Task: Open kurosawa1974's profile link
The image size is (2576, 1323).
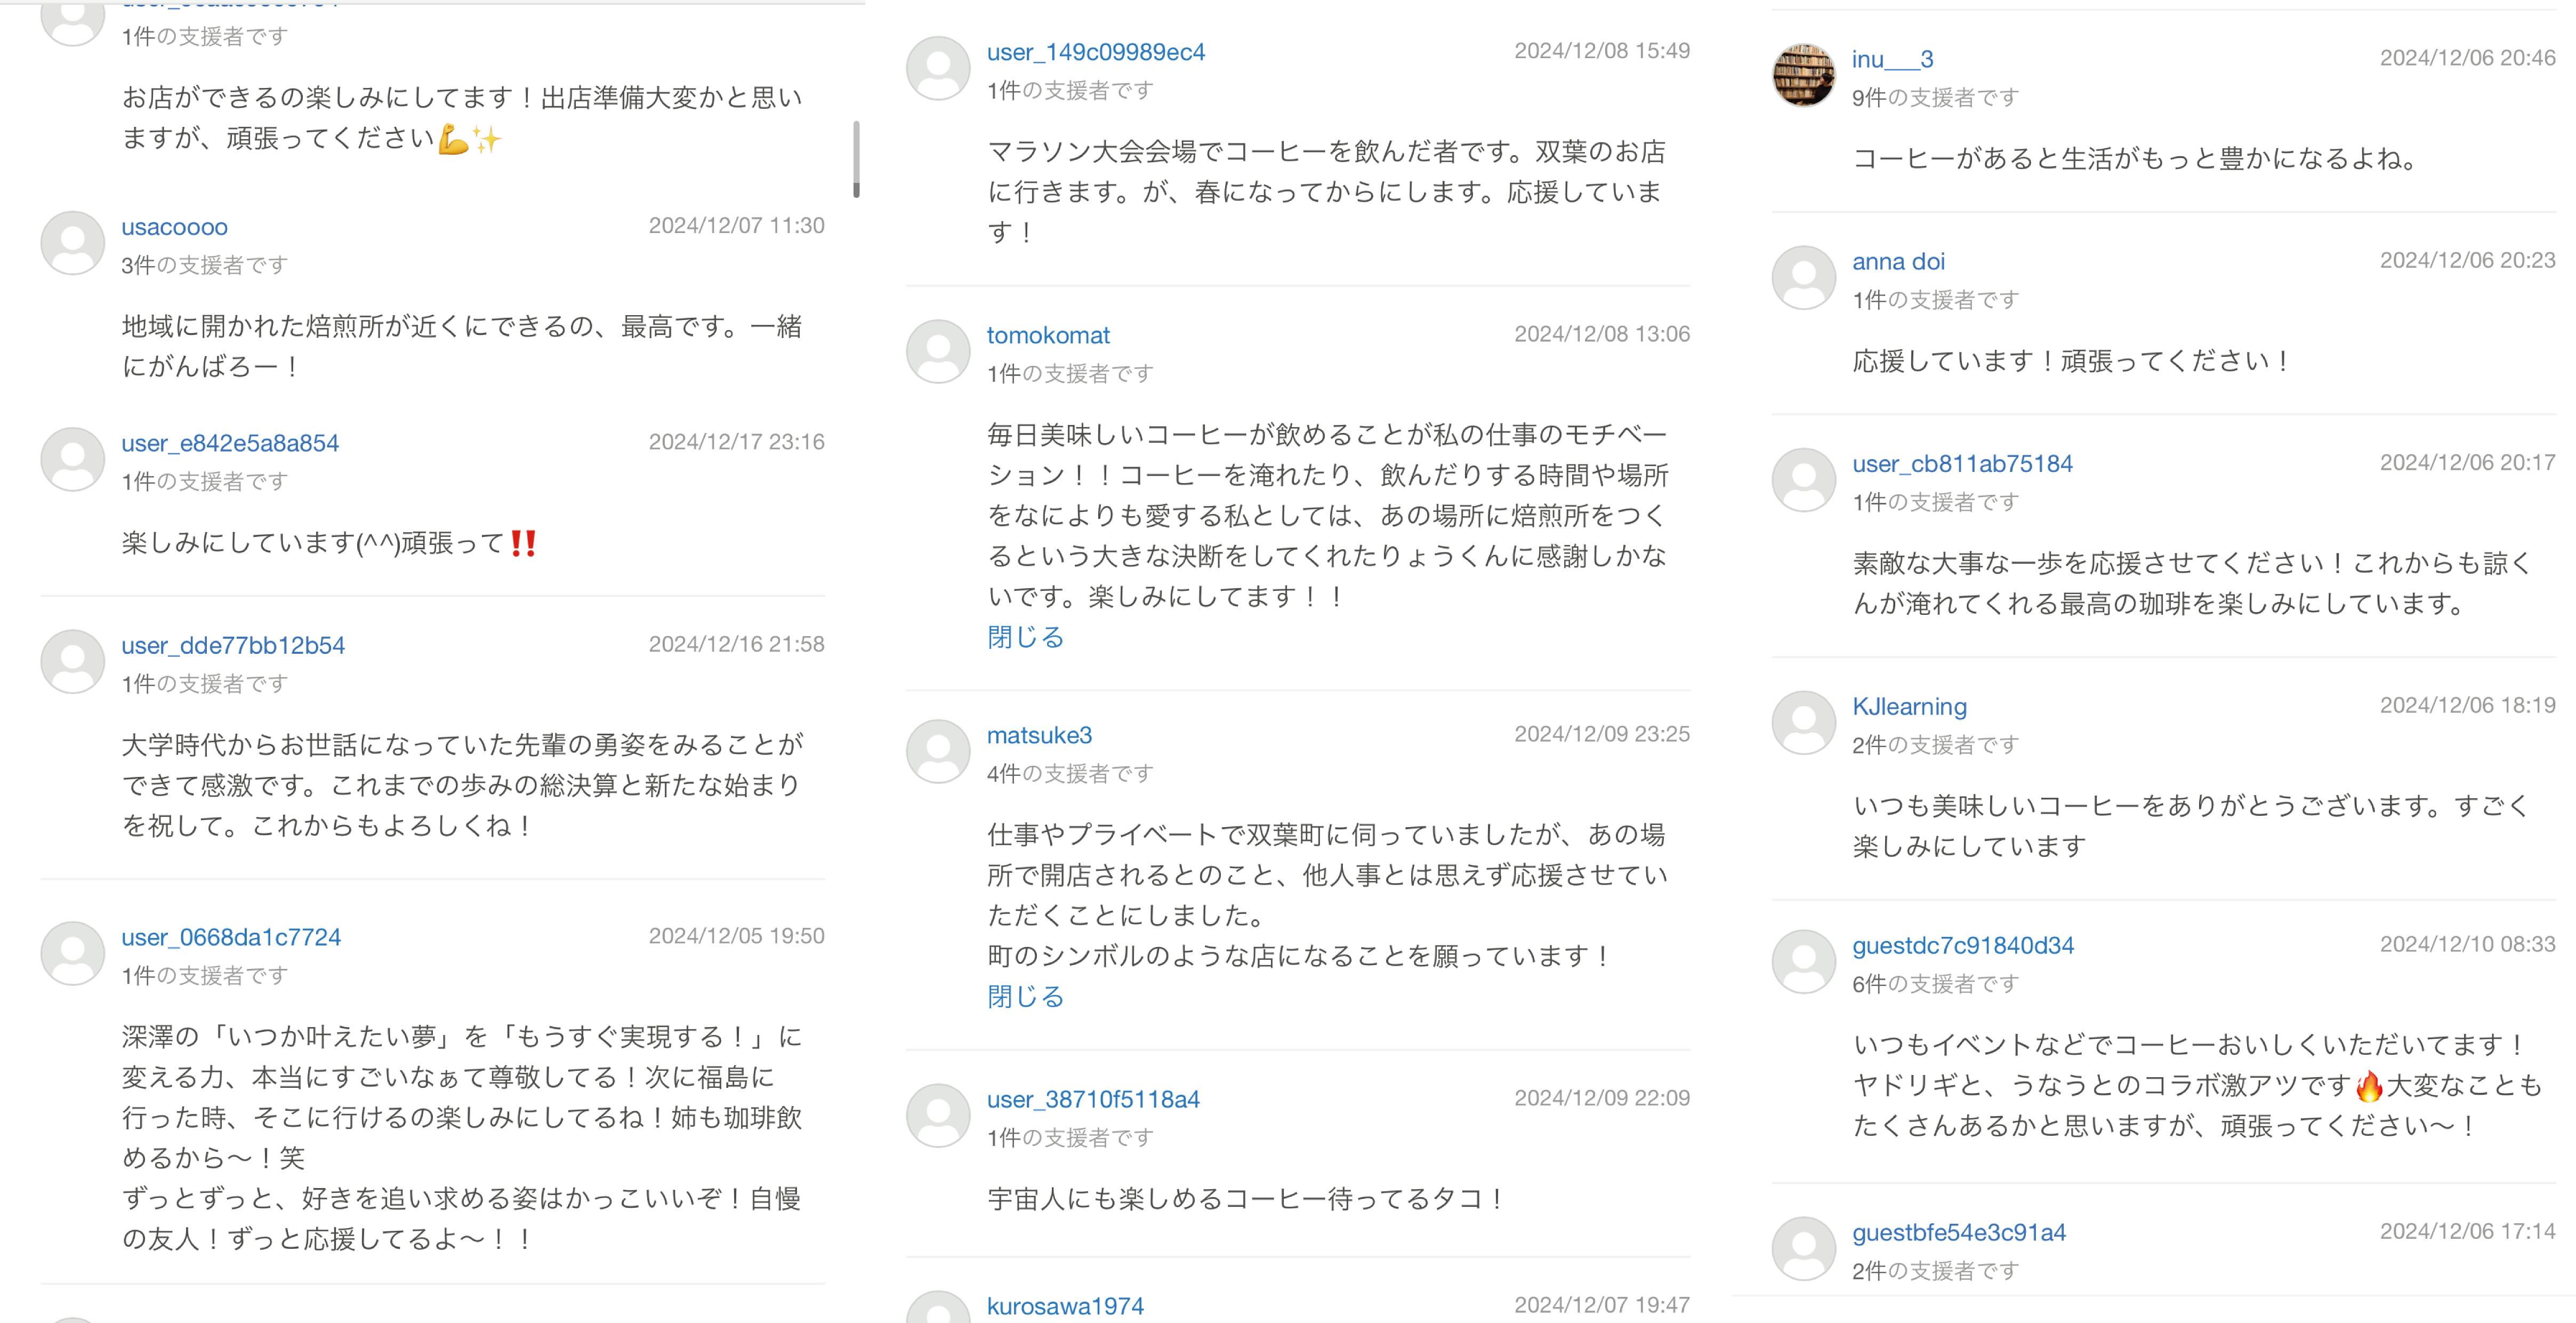Action: [x=1065, y=1306]
